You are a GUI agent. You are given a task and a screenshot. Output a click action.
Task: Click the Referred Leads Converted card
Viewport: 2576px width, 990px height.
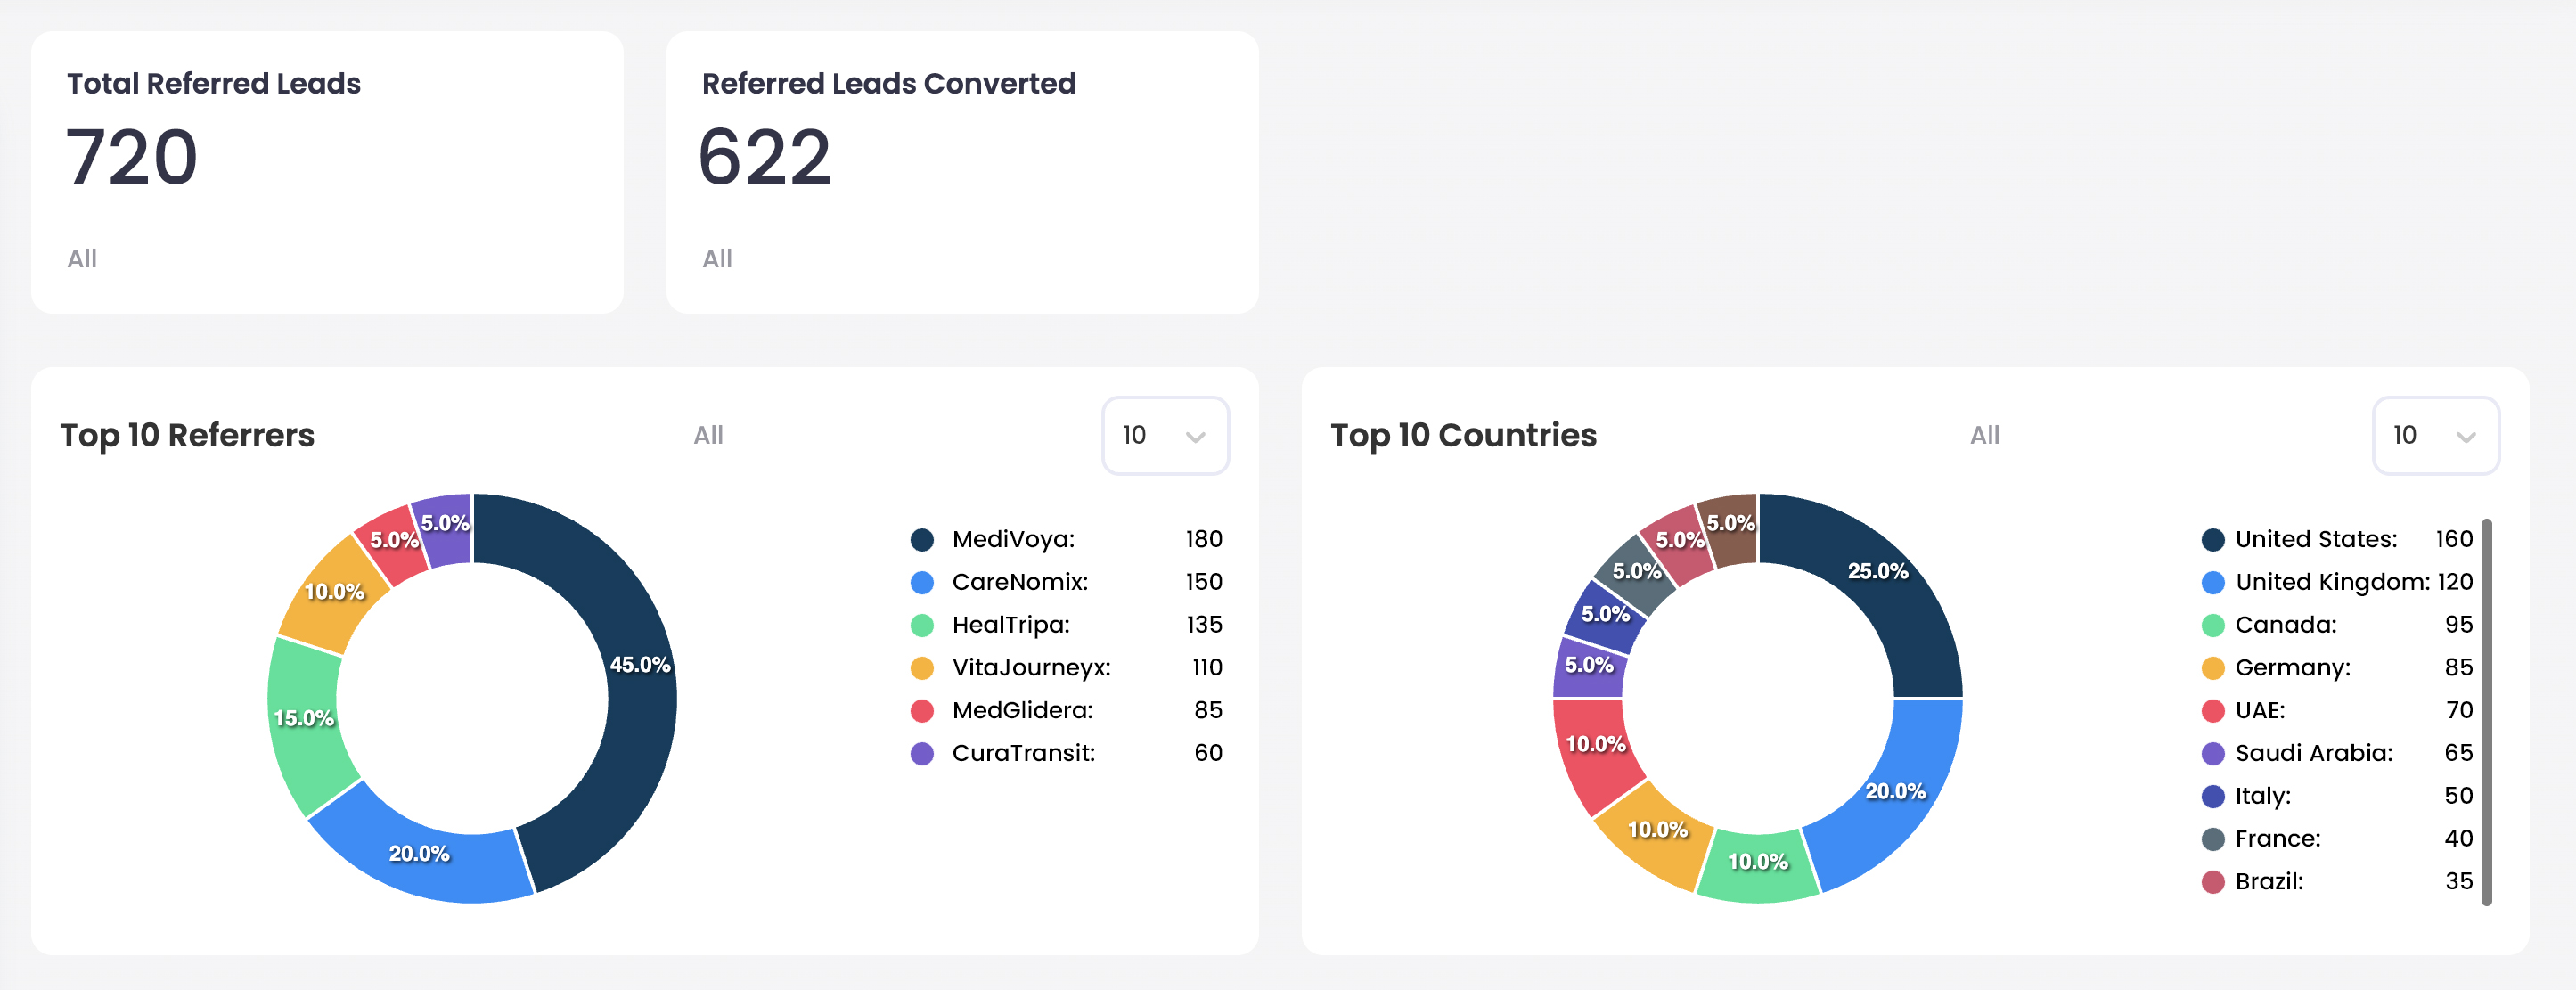point(961,172)
